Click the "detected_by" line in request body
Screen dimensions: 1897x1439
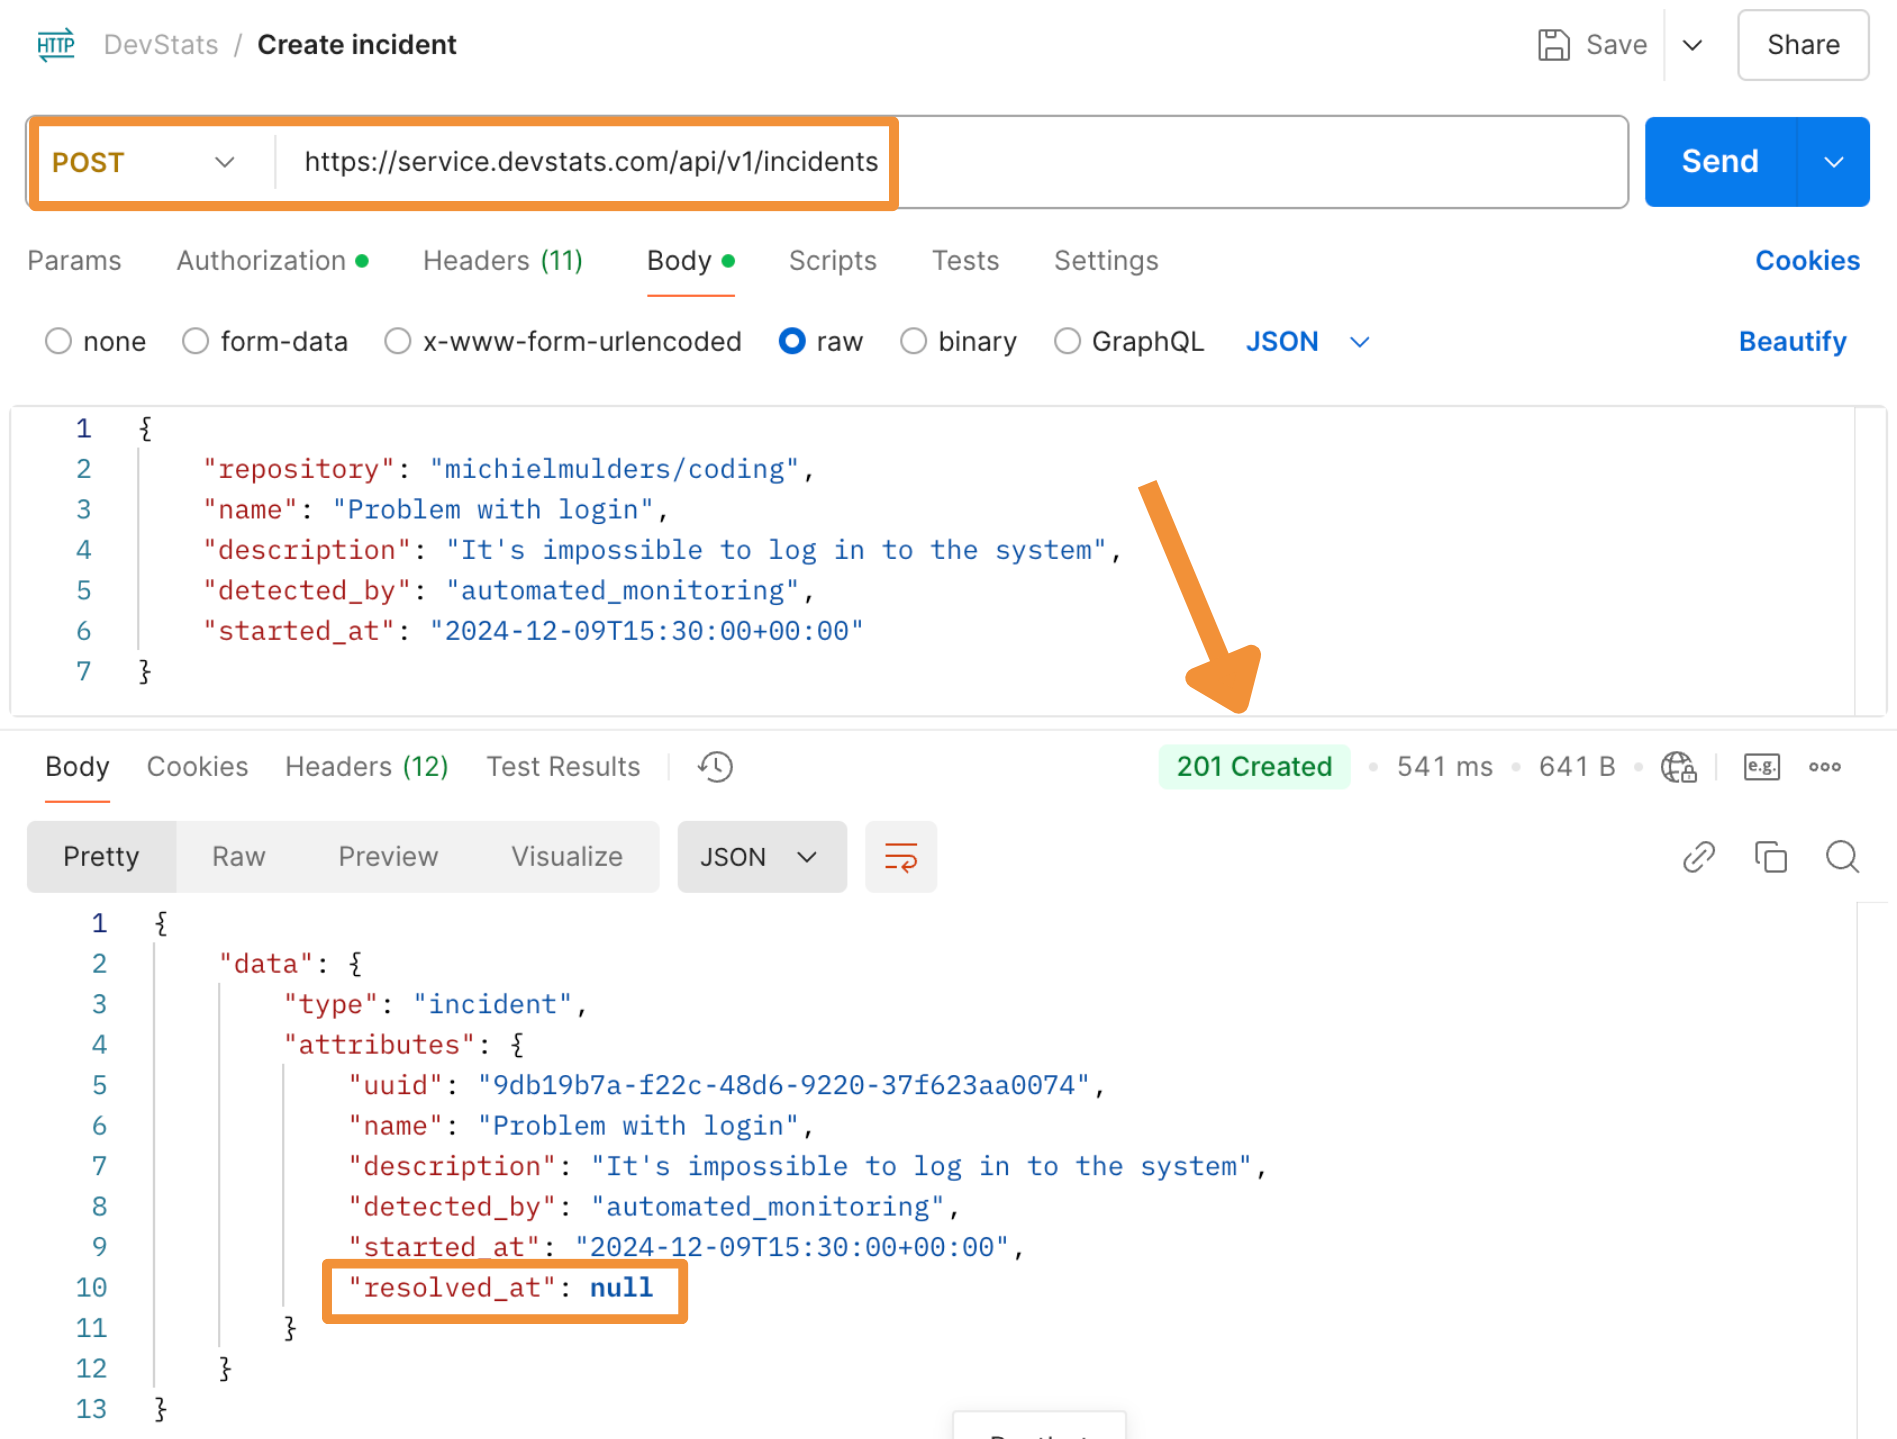pos(509,591)
